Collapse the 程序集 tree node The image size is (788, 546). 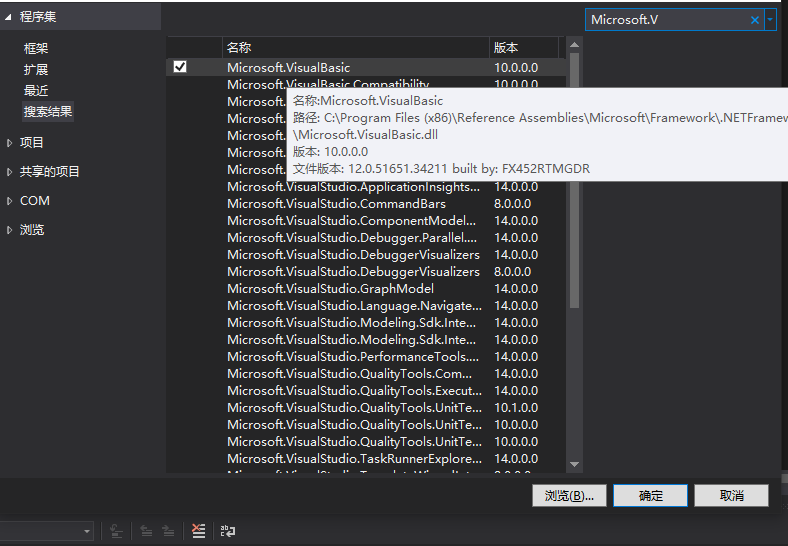coord(8,17)
